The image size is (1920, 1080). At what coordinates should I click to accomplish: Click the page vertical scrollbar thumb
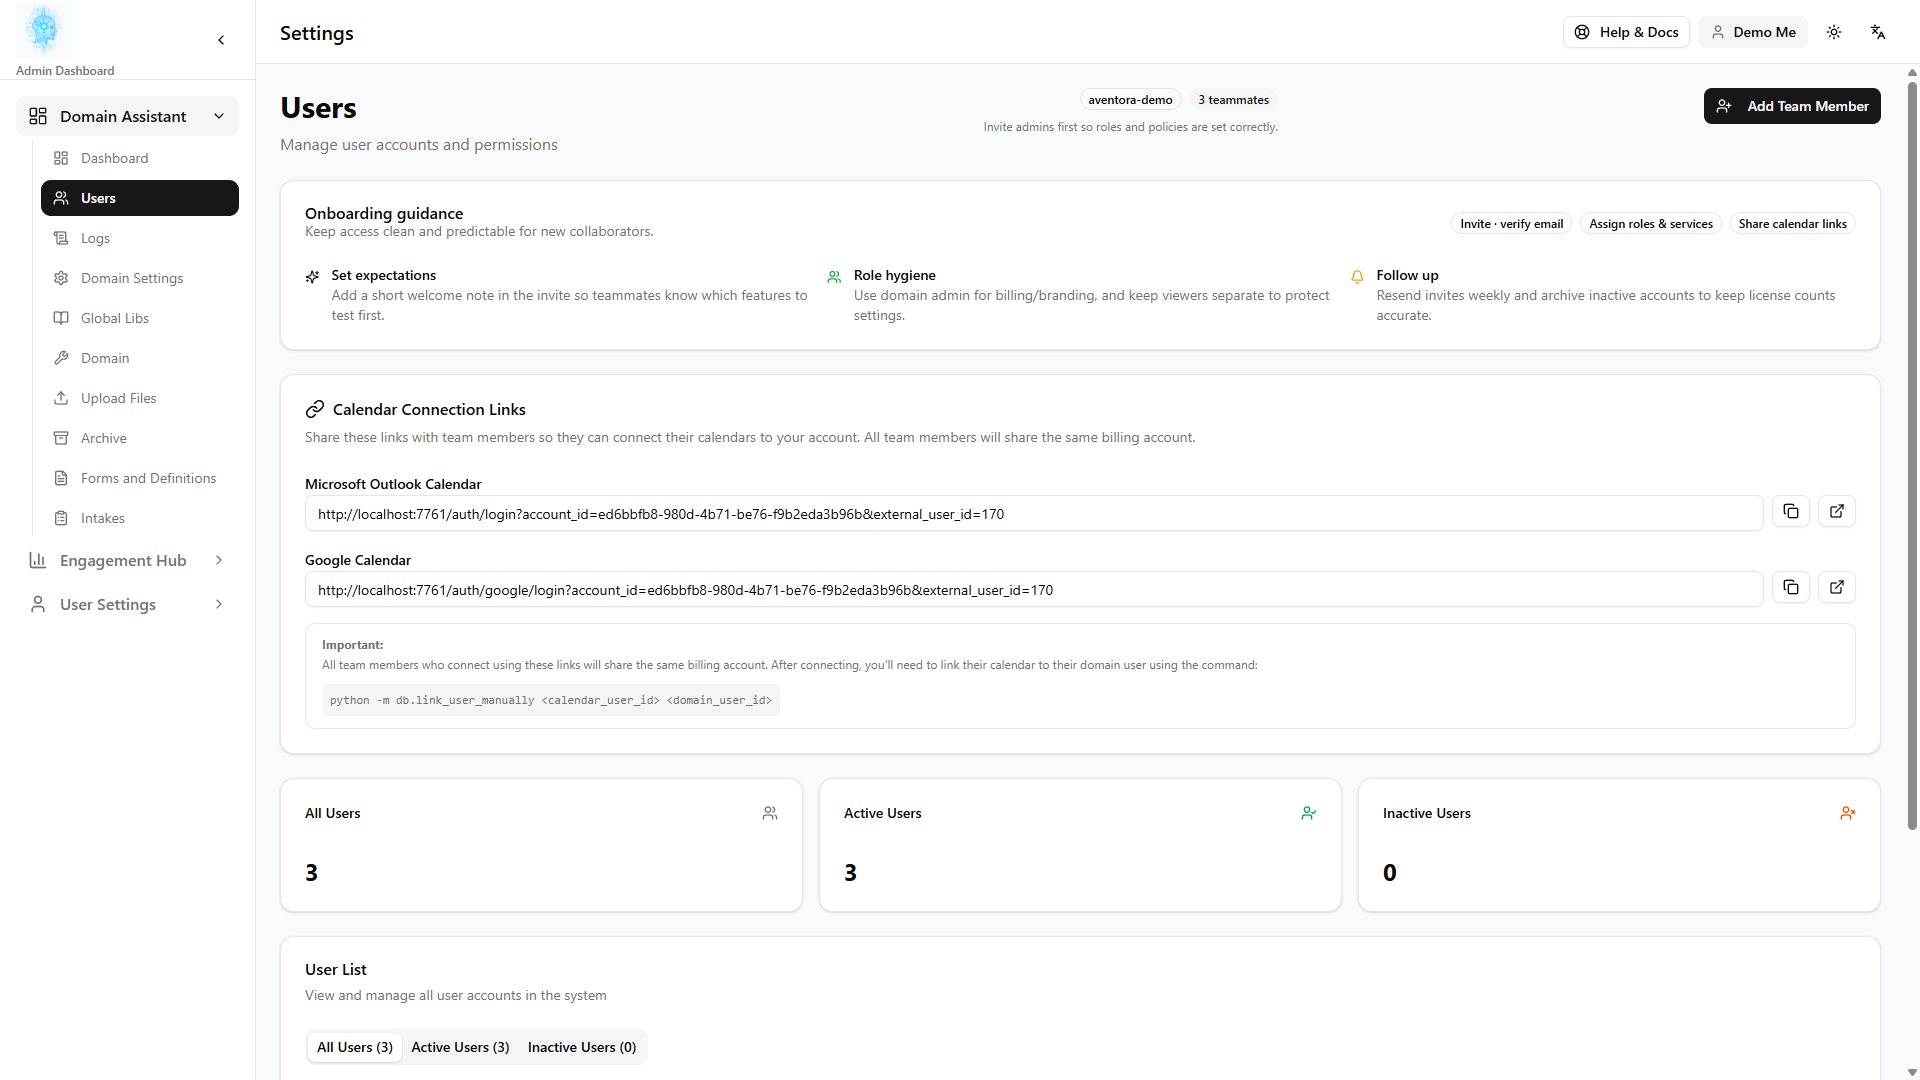1912,455
